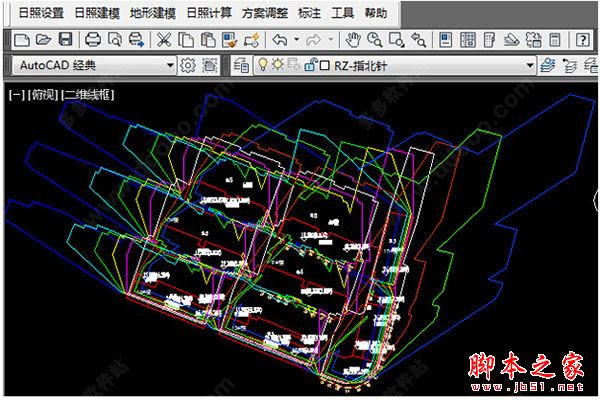Click the Workspace Settings gear icon
This screenshot has width=600, height=403.
point(188,66)
